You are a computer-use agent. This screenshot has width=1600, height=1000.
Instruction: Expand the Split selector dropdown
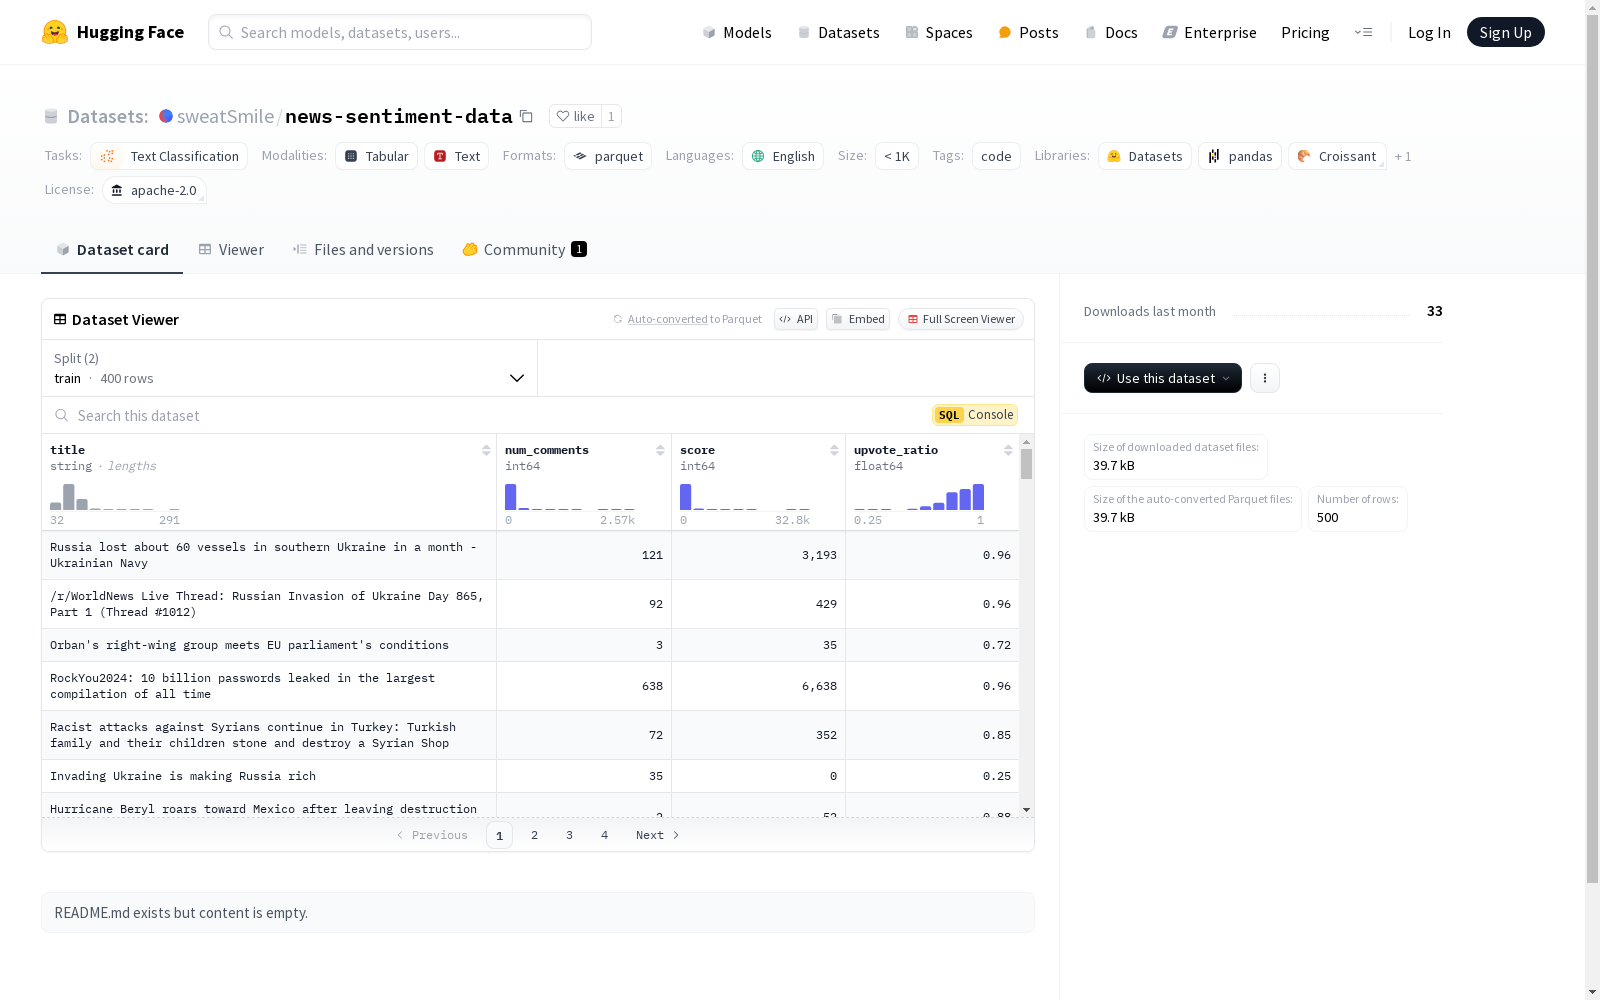289,368
